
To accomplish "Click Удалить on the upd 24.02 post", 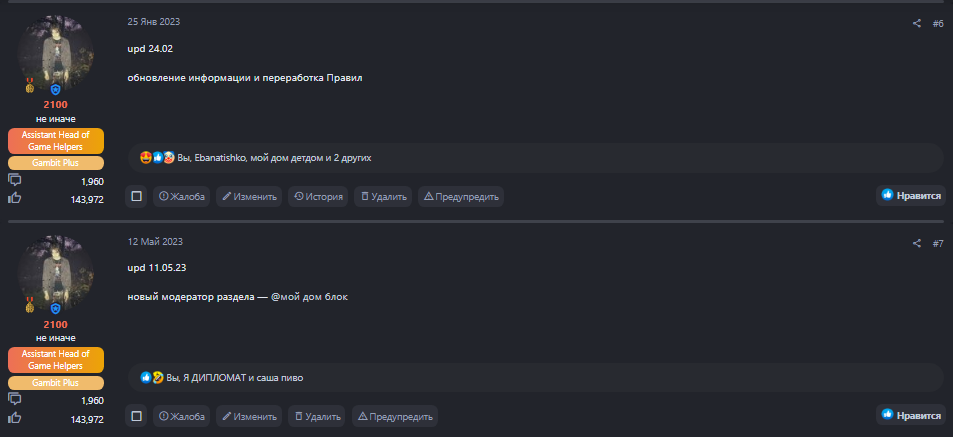I will coord(383,197).
